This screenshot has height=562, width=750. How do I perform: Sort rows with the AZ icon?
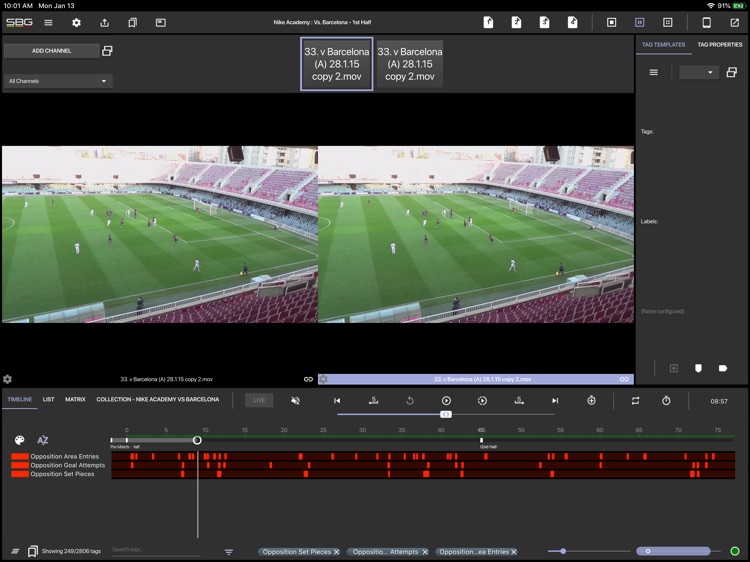tap(43, 440)
